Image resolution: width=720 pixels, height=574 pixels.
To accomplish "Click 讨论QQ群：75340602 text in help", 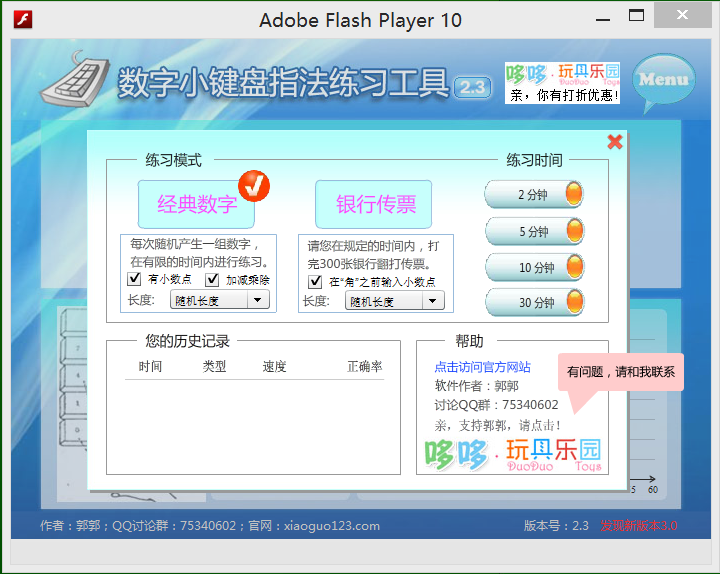I will [496, 405].
